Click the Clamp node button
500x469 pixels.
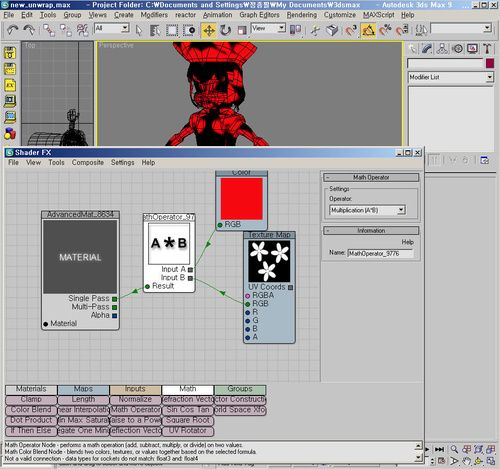[x=31, y=400]
